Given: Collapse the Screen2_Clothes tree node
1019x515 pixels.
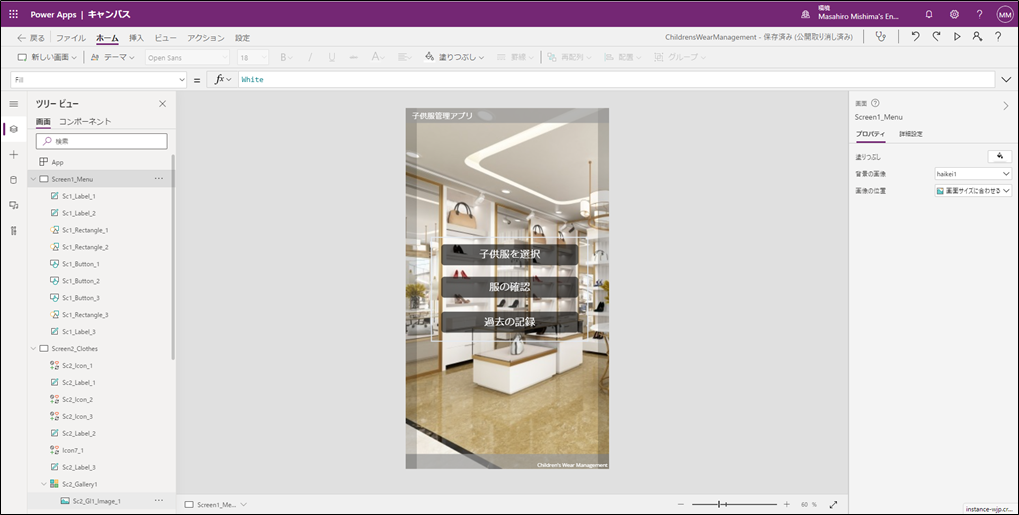Looking at the screenshot, I should [33, 349].
